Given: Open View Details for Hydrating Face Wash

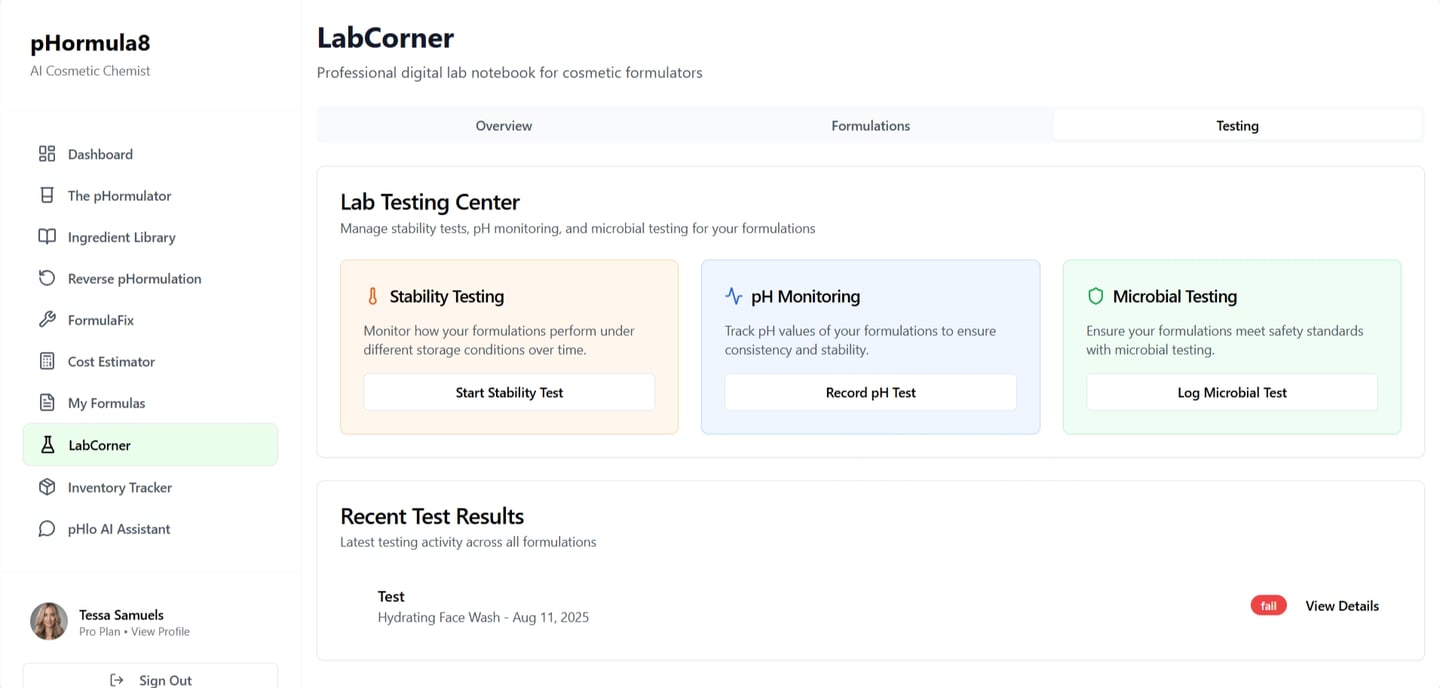Looking at the screenshot, I should click(x=1342, y=606).
